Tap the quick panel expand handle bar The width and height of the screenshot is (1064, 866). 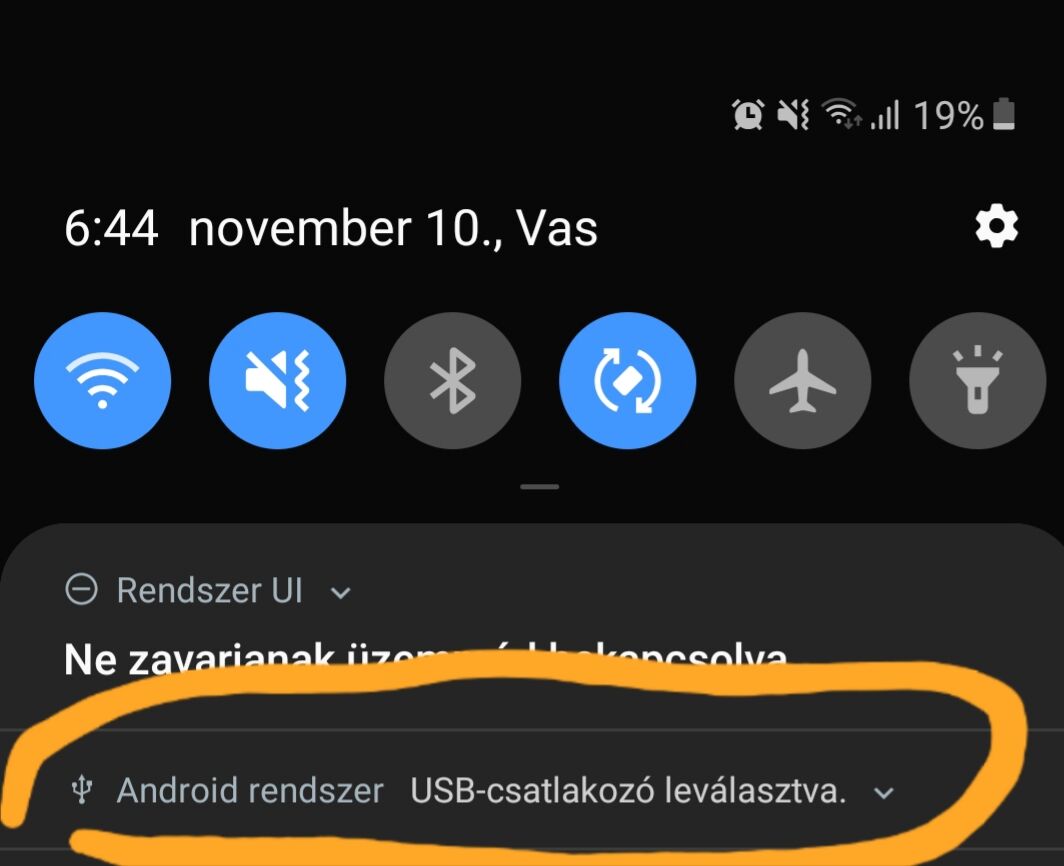click(540, 487)
